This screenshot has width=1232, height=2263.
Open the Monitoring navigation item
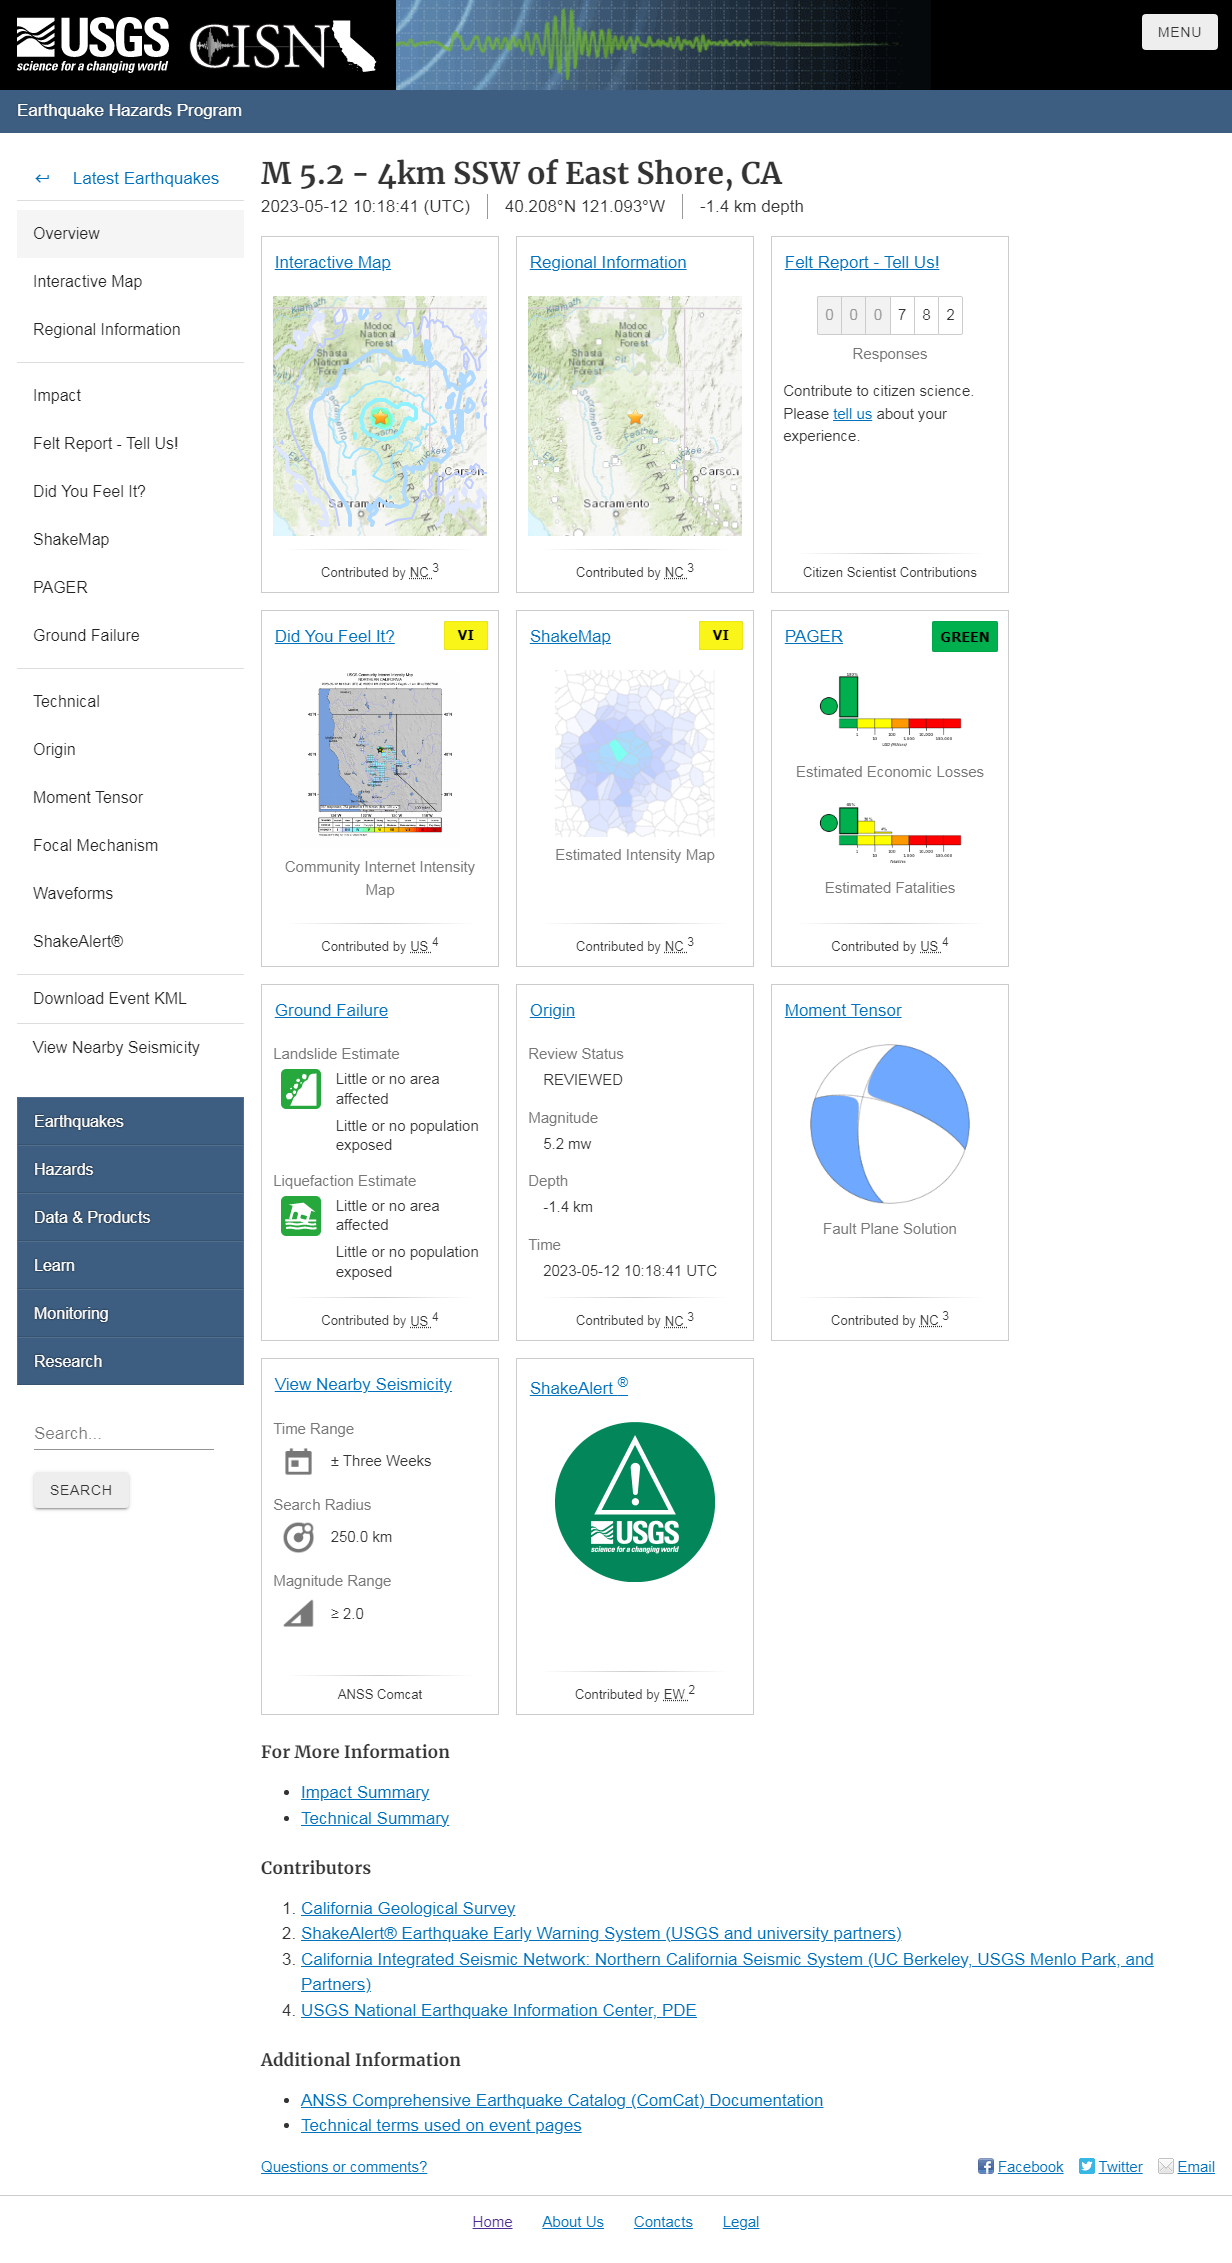130,1313
